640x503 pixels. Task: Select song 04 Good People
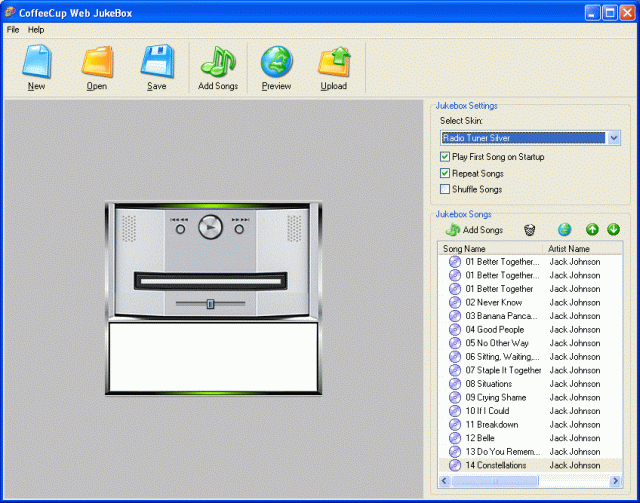(x=495, y=329)
